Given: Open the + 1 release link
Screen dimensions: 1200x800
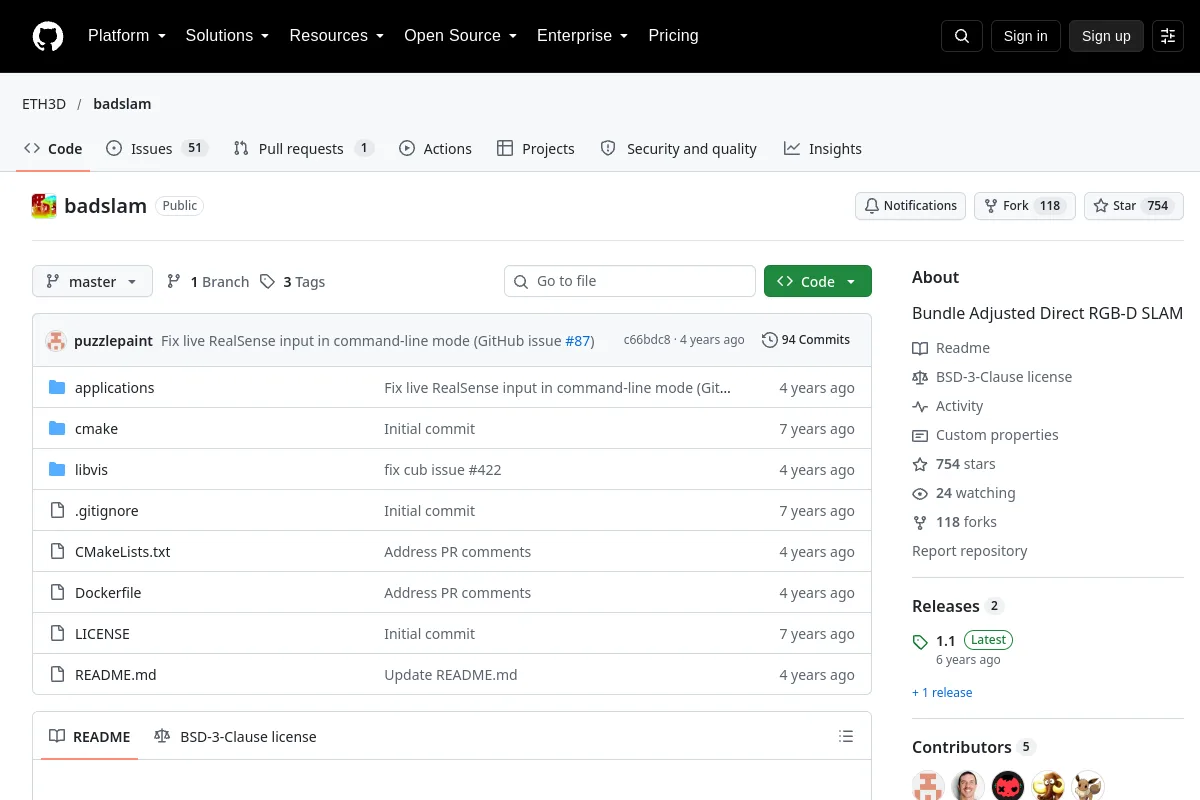Looking at the screenshot, I should point(942,692).
